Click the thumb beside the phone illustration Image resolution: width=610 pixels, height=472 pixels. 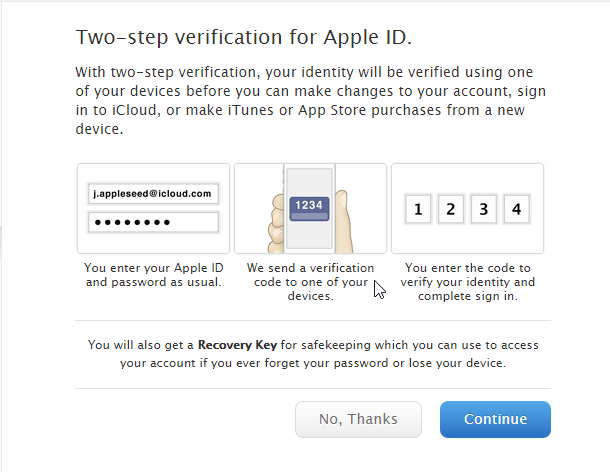click(x=344, y=221)
